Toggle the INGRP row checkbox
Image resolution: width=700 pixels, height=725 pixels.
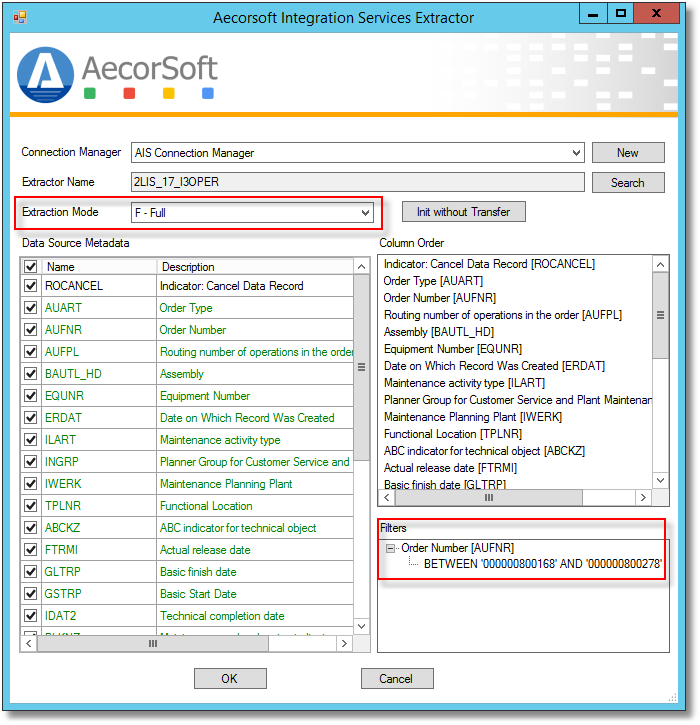[31, 461]
